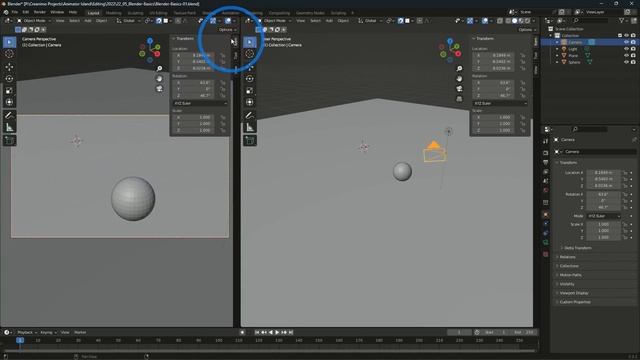Open the Tool properties tab icon

pos(546,141)
